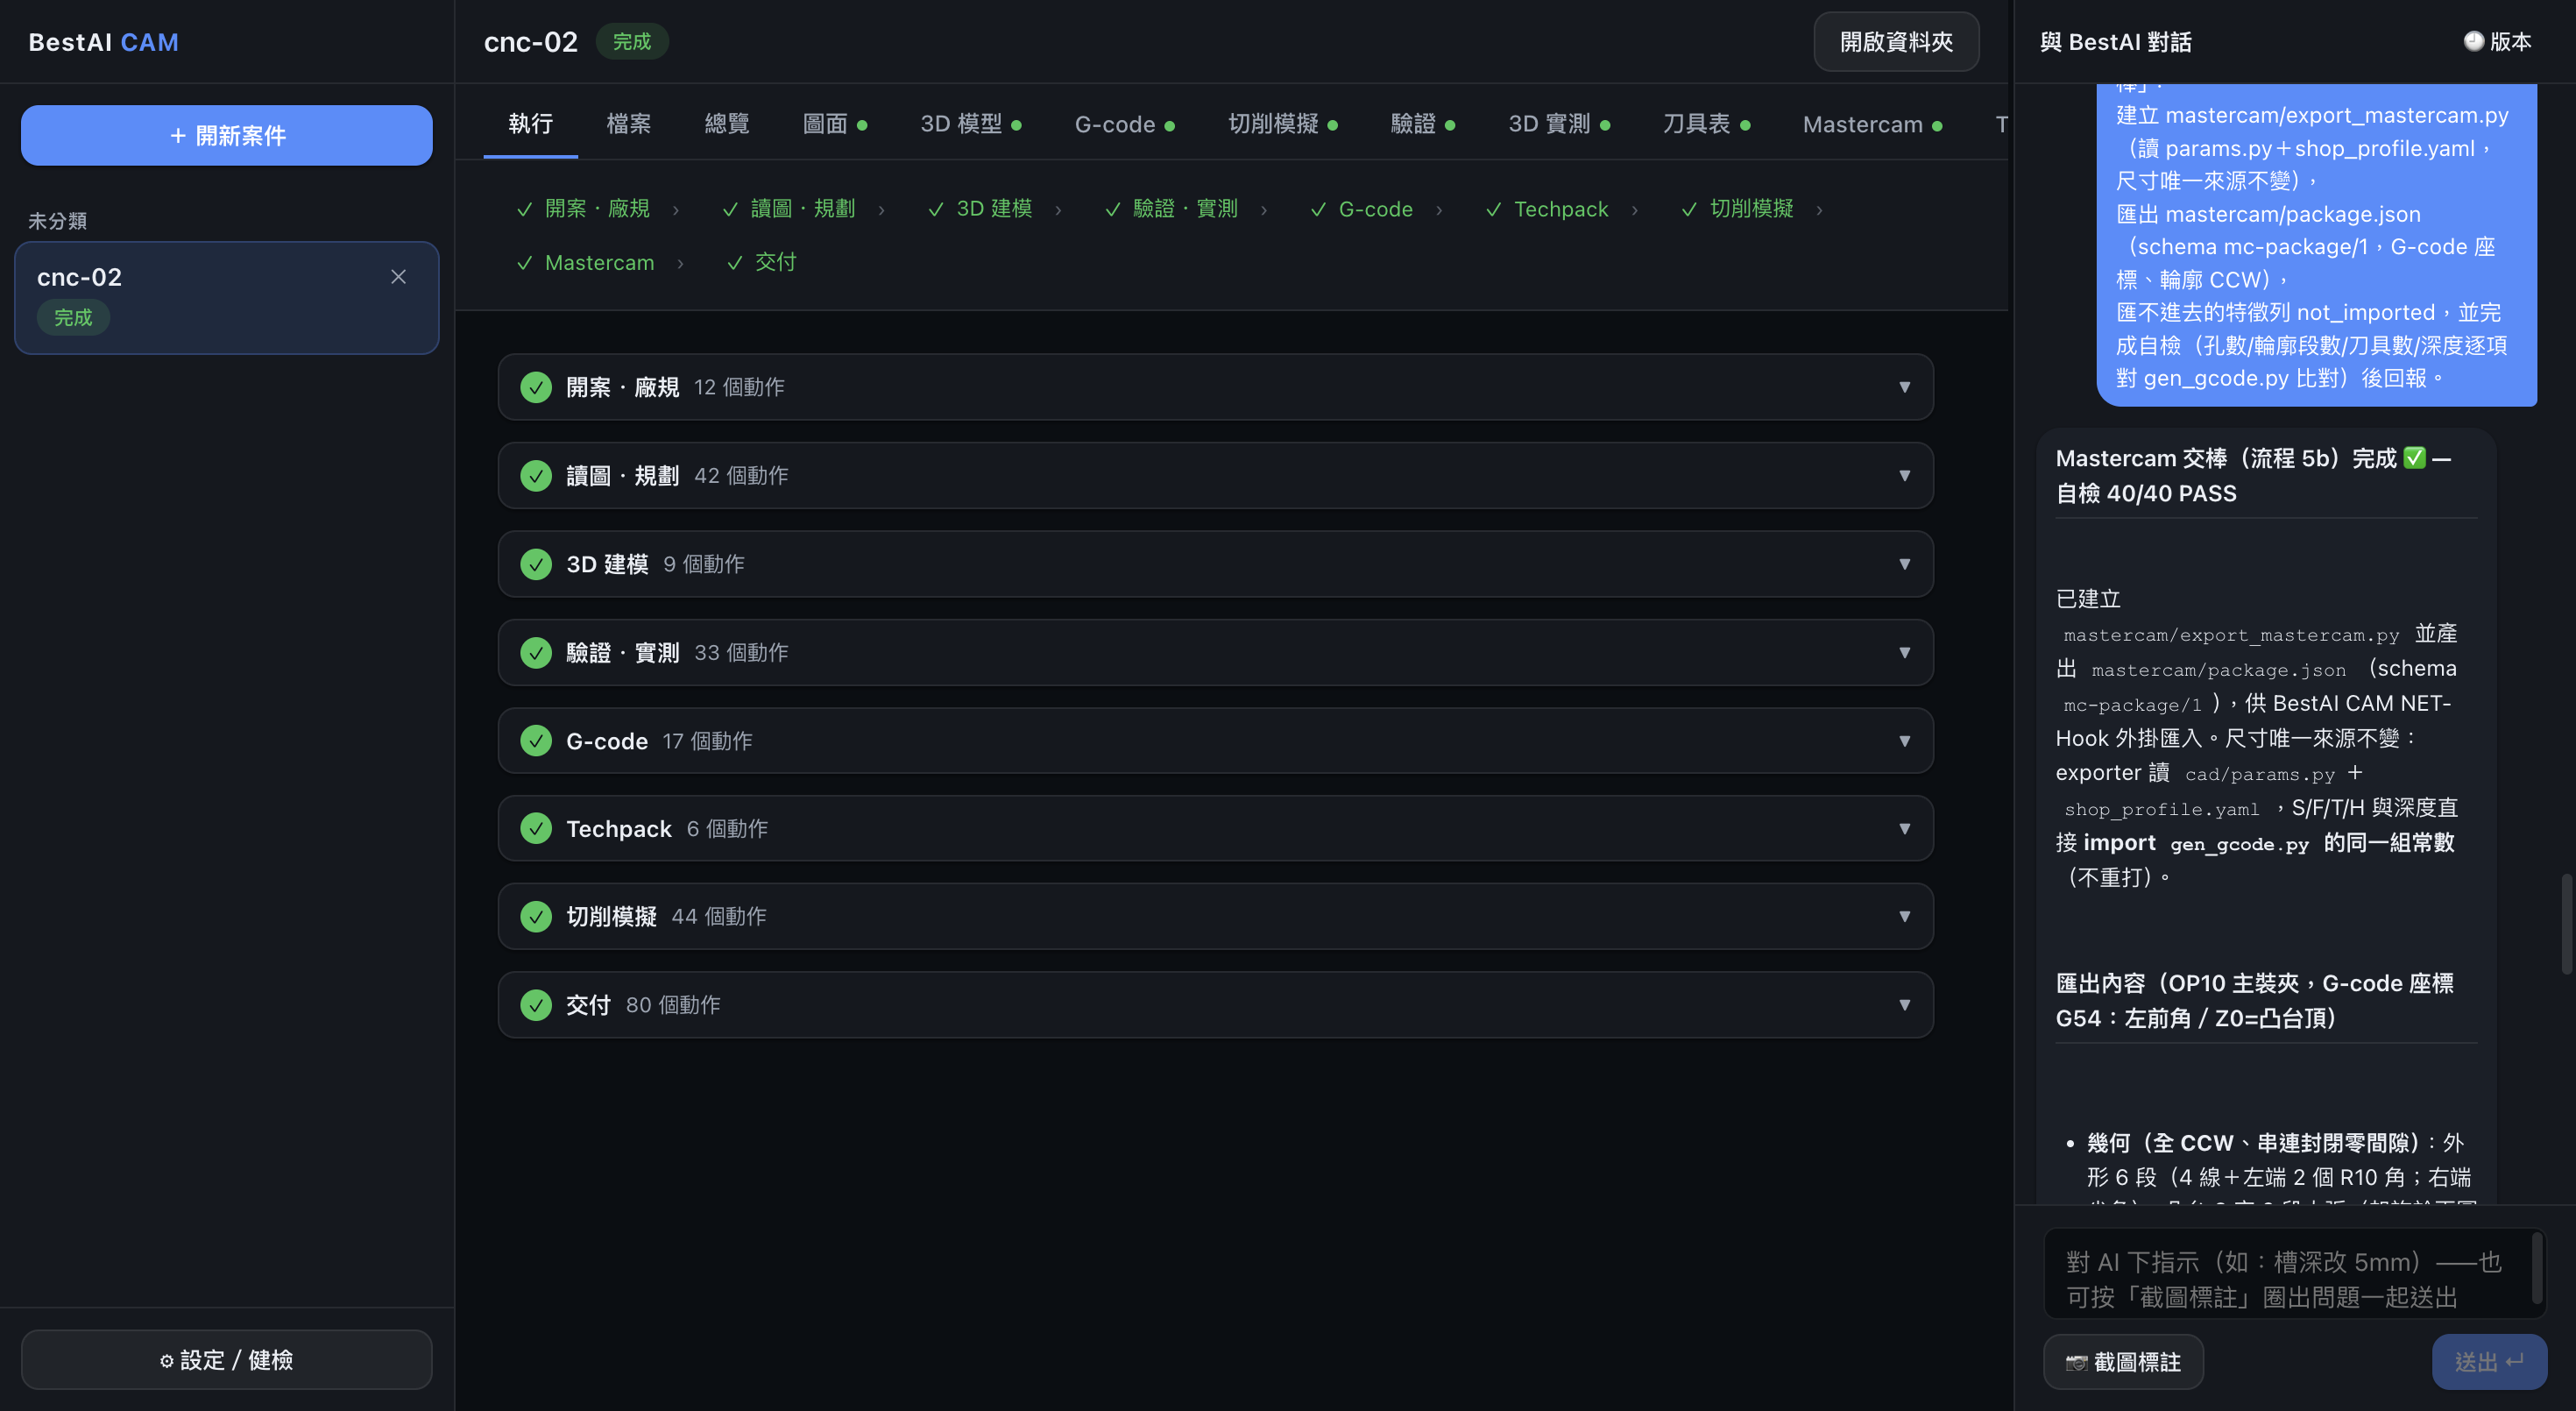
Task: Open the 刀具表 tab
Action: [1705, 124]
